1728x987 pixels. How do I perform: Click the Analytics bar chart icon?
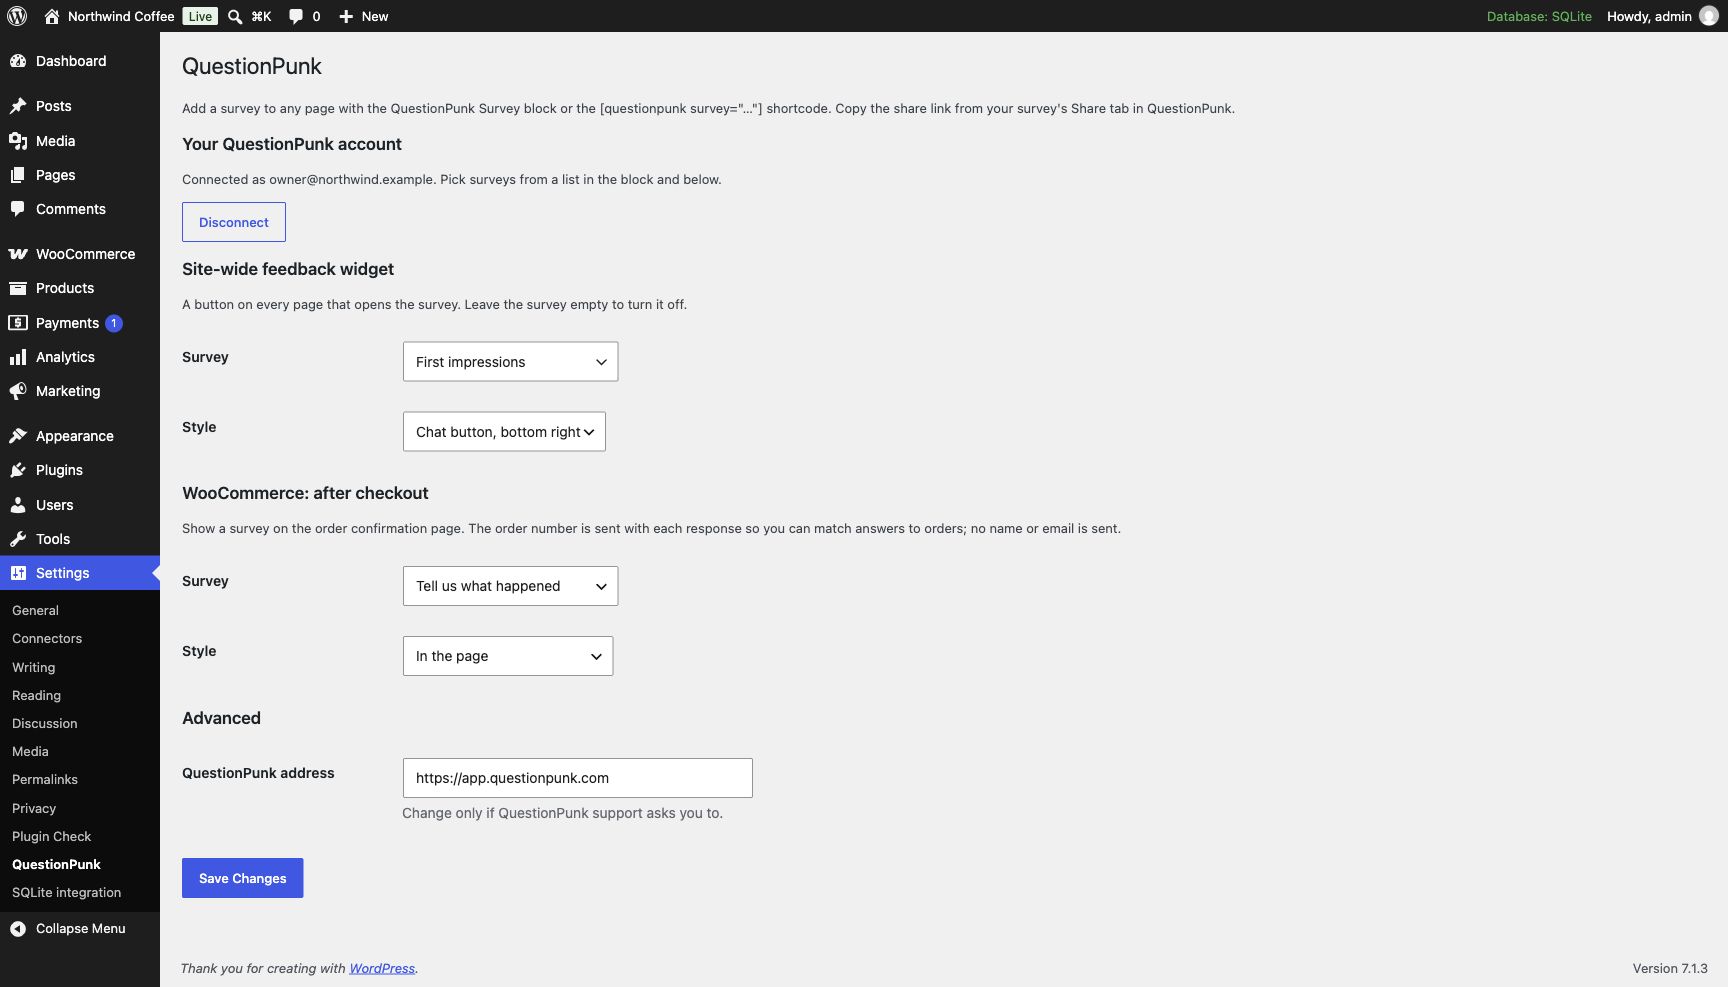tap(18, 357)
